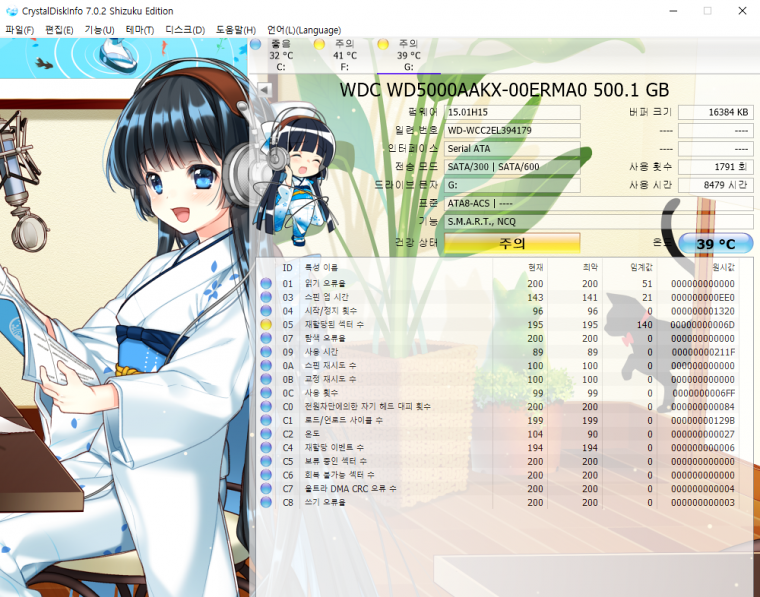
Task: Click the power on count 1791 회
Action: pos(716,167)
